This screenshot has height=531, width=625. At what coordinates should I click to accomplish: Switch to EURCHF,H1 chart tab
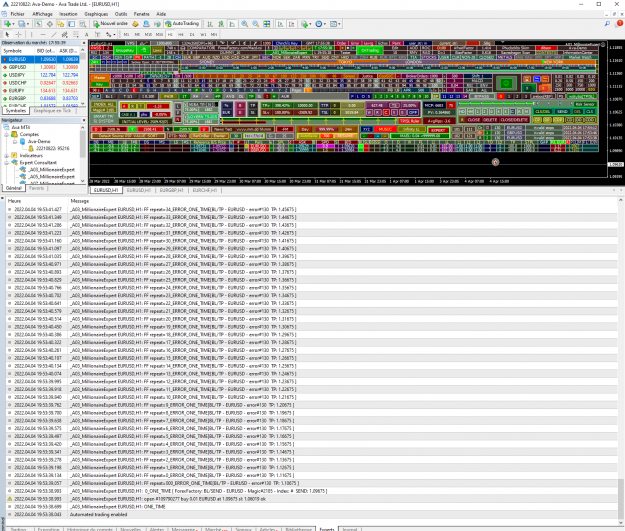click(x=205, y=191)
